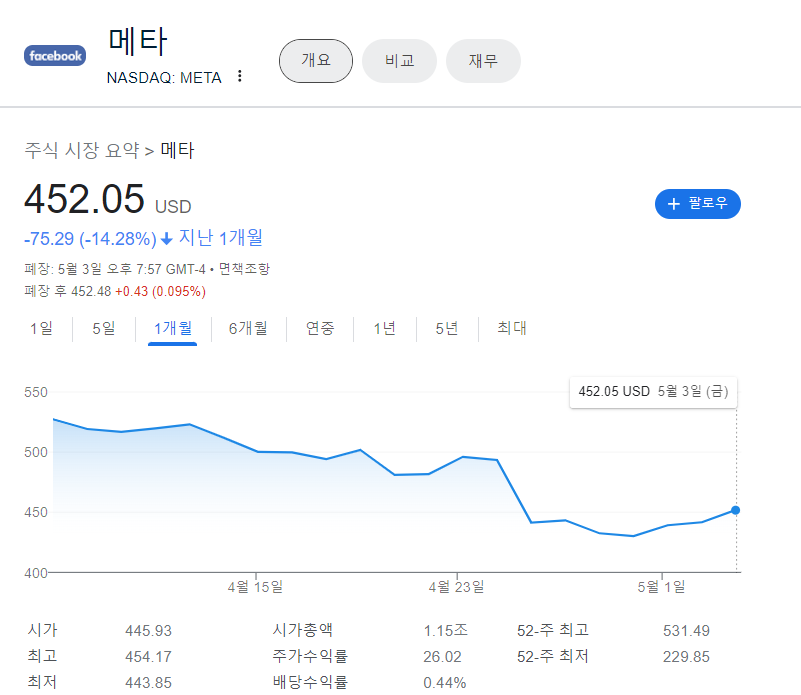
Task: Click the 팔로우 follow button
Action: tap(698, 203)
